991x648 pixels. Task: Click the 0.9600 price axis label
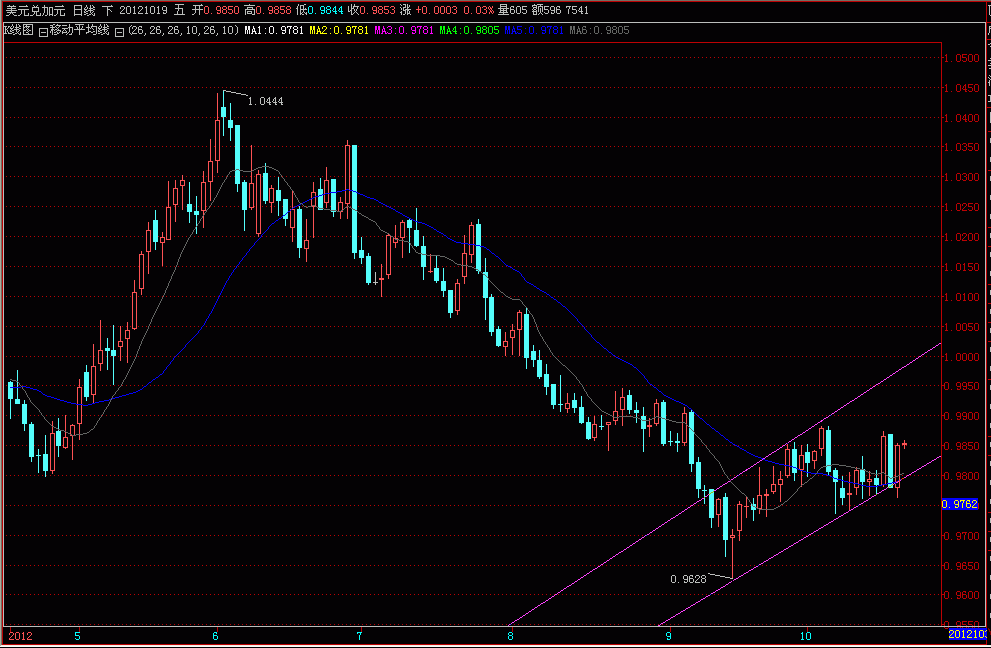pos(961,595)
